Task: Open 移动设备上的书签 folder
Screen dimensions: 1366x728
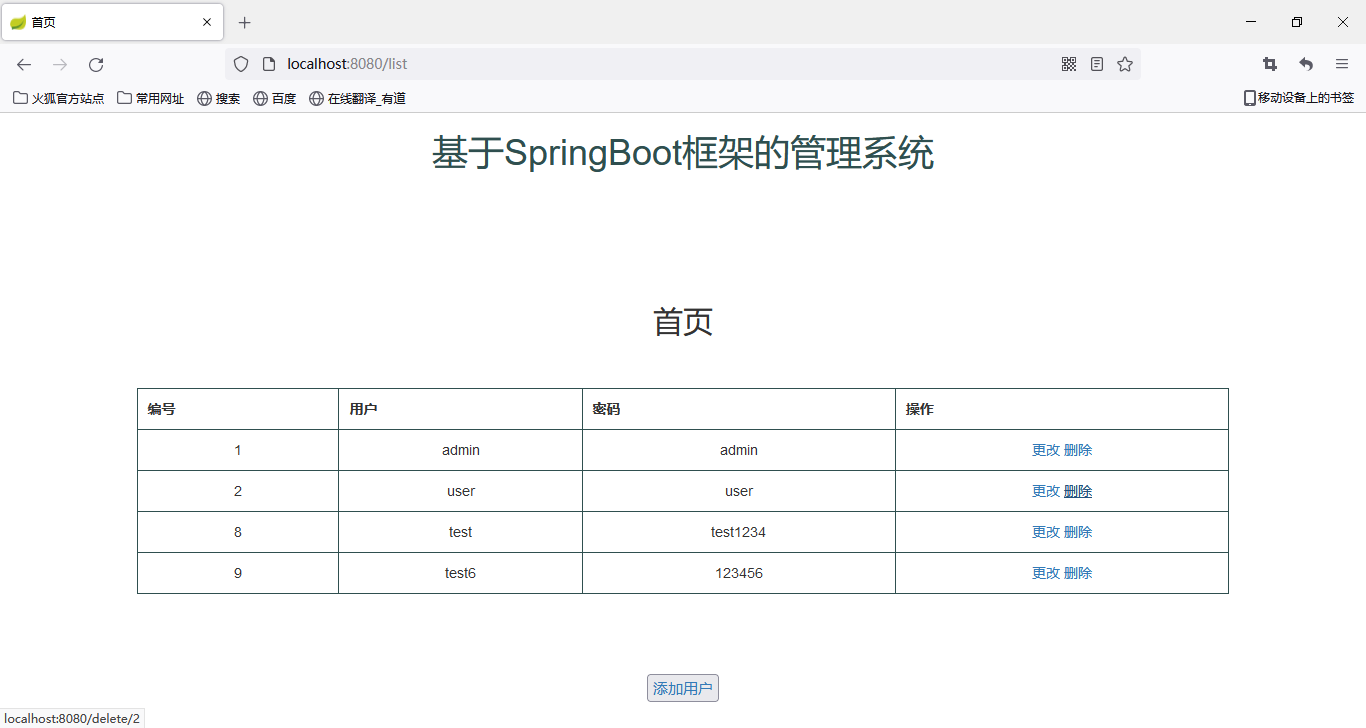Action: (x=1299, y=98)
